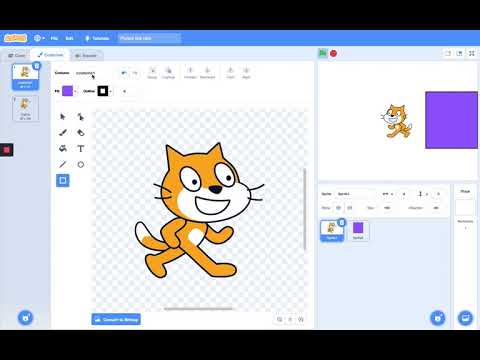480x360 pixels.
Task: Click the purple square on stage
Action: click(x=452, y=120)
